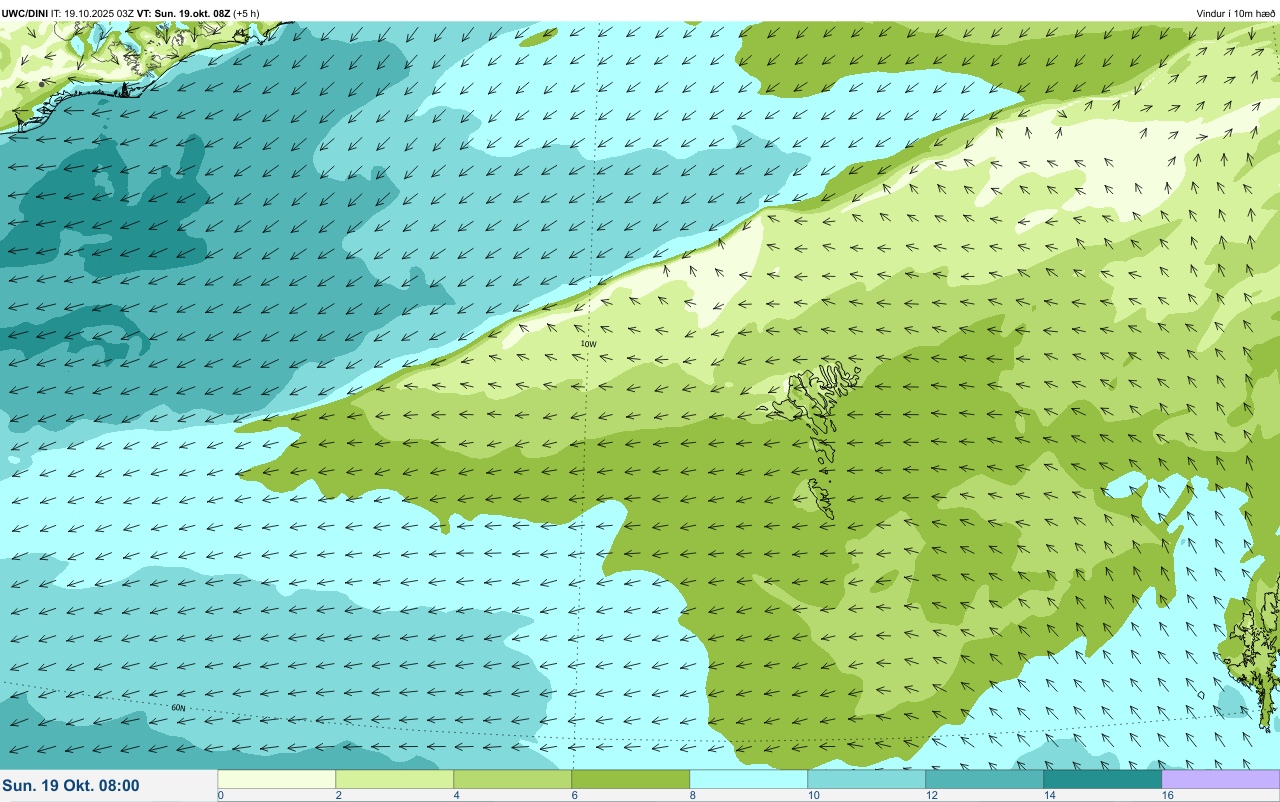Click the legend scale value '4'

[457, 795]
